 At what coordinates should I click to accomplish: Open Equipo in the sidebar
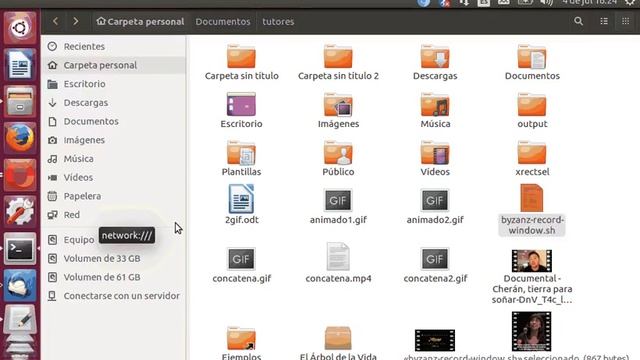tap(78, 240)
